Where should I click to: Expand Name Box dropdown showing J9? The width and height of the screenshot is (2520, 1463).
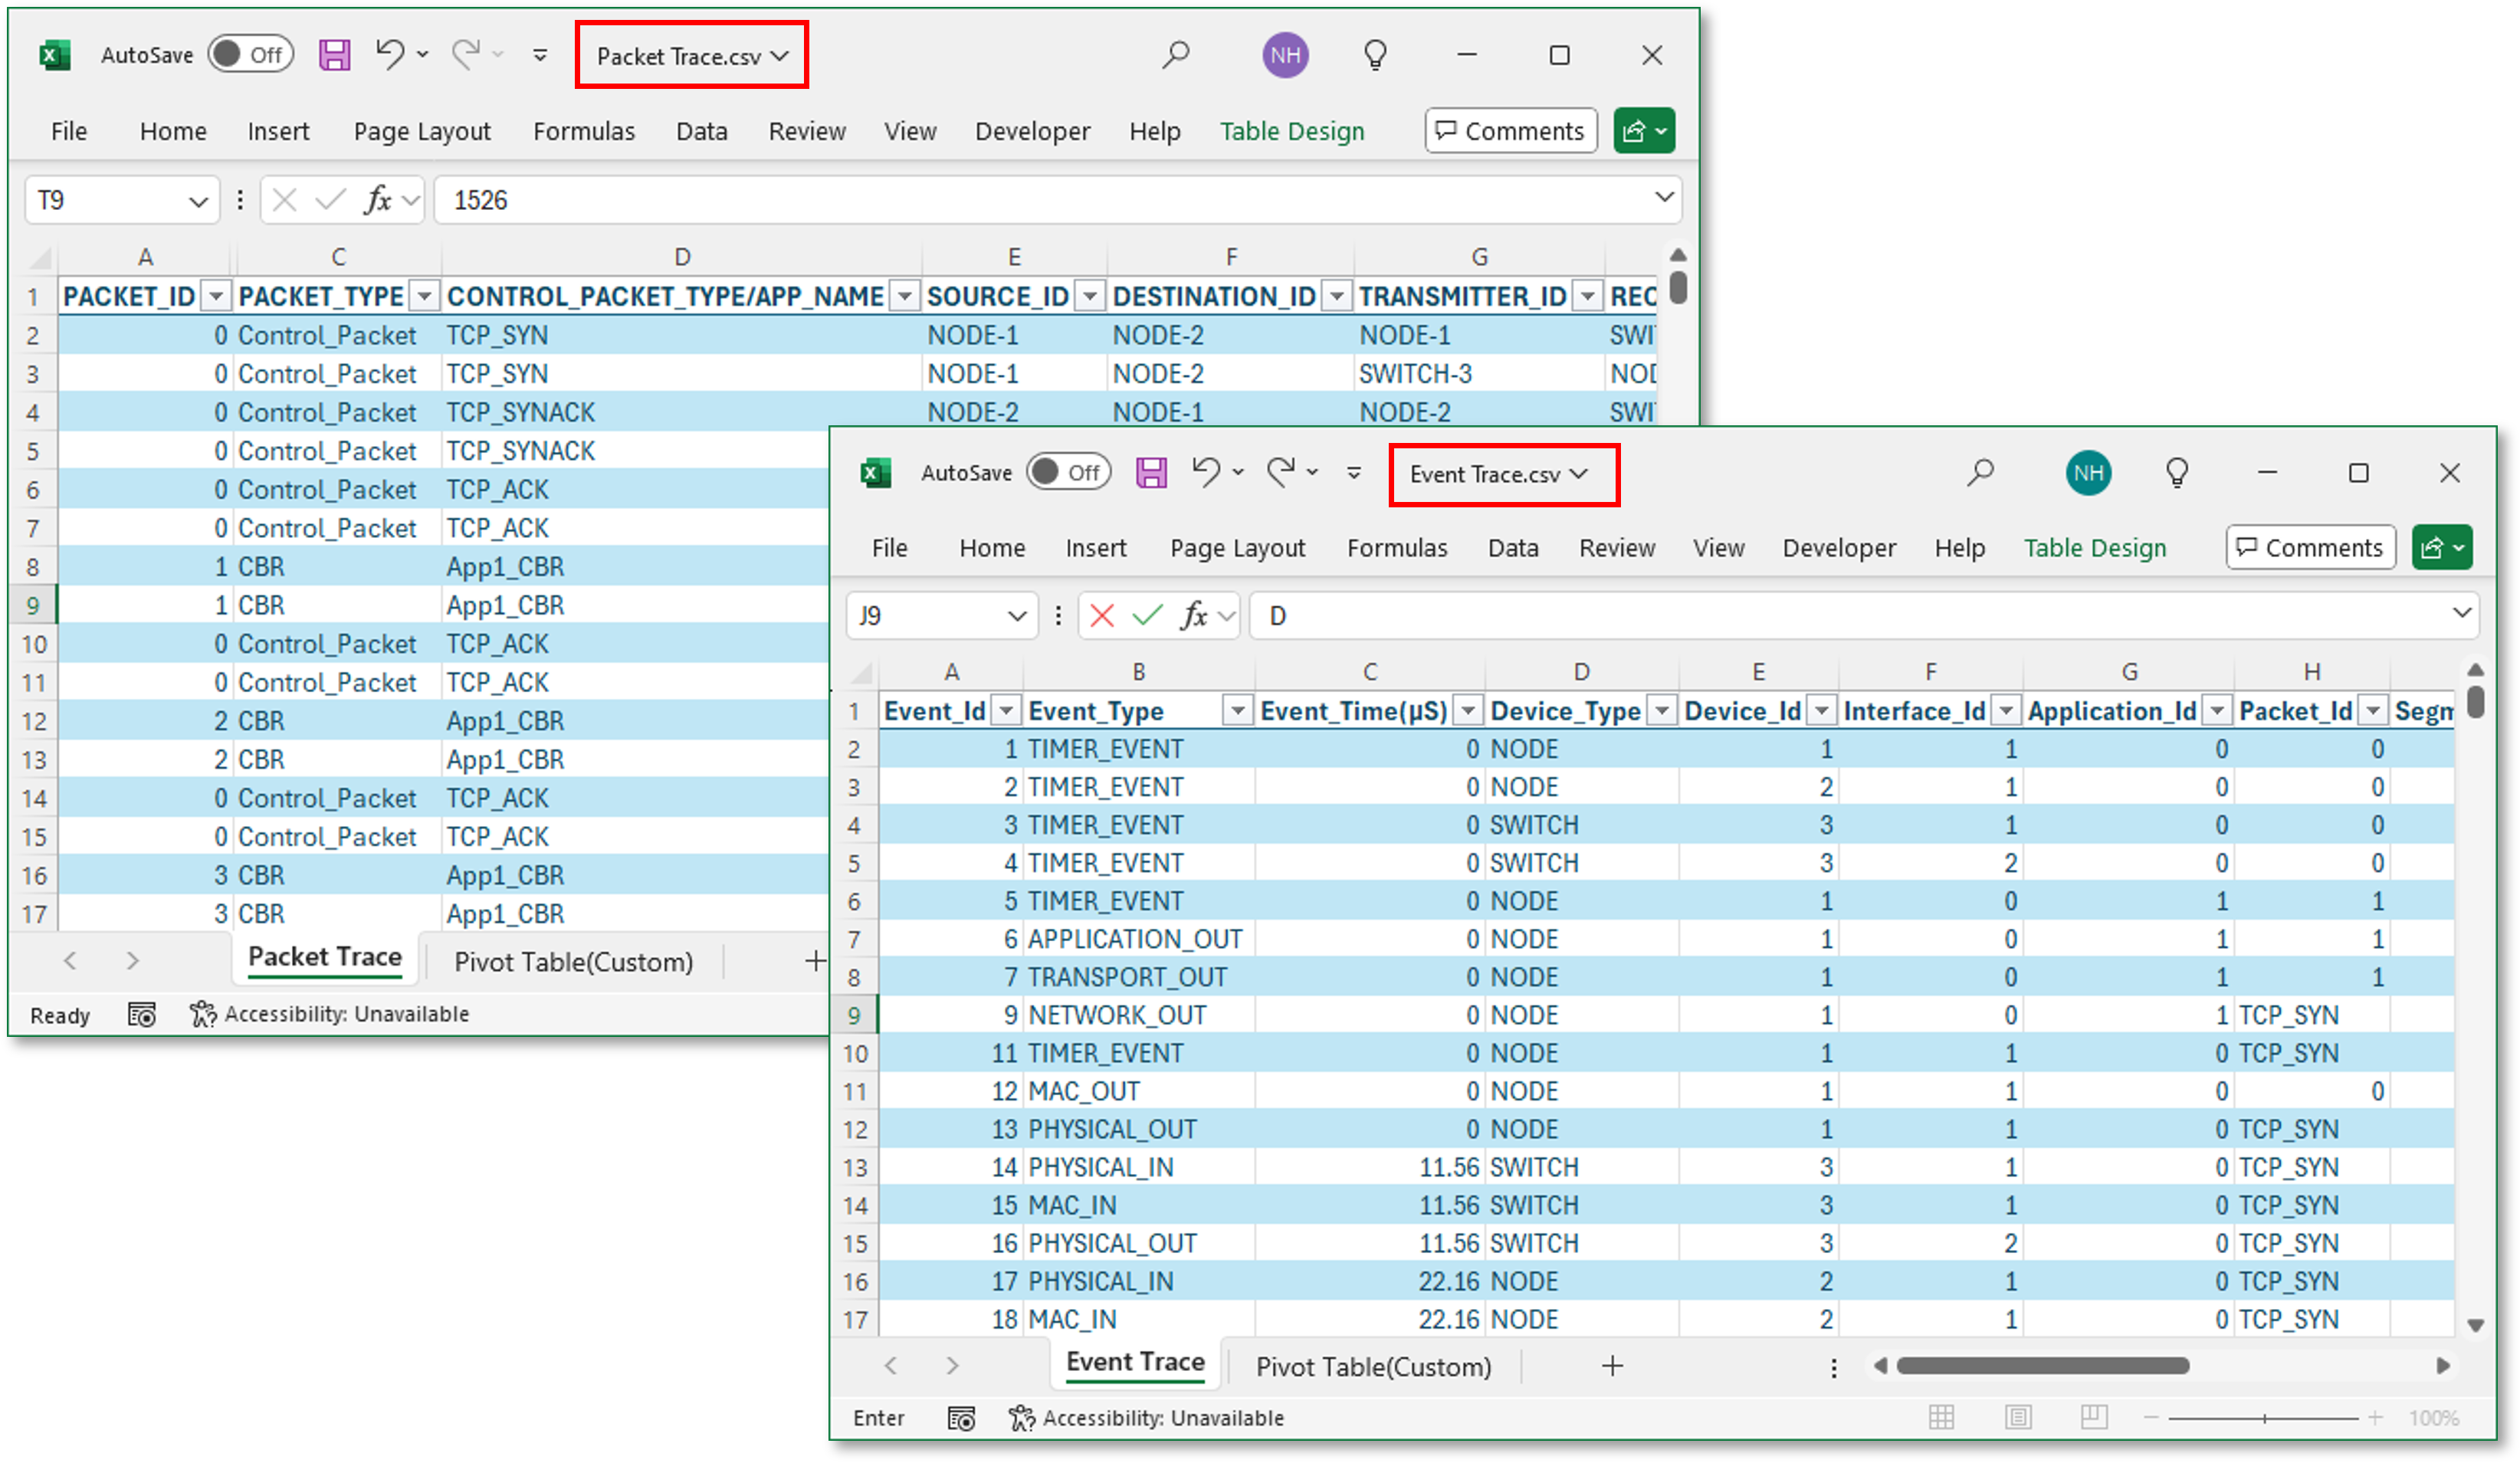tap(1017, 616)
